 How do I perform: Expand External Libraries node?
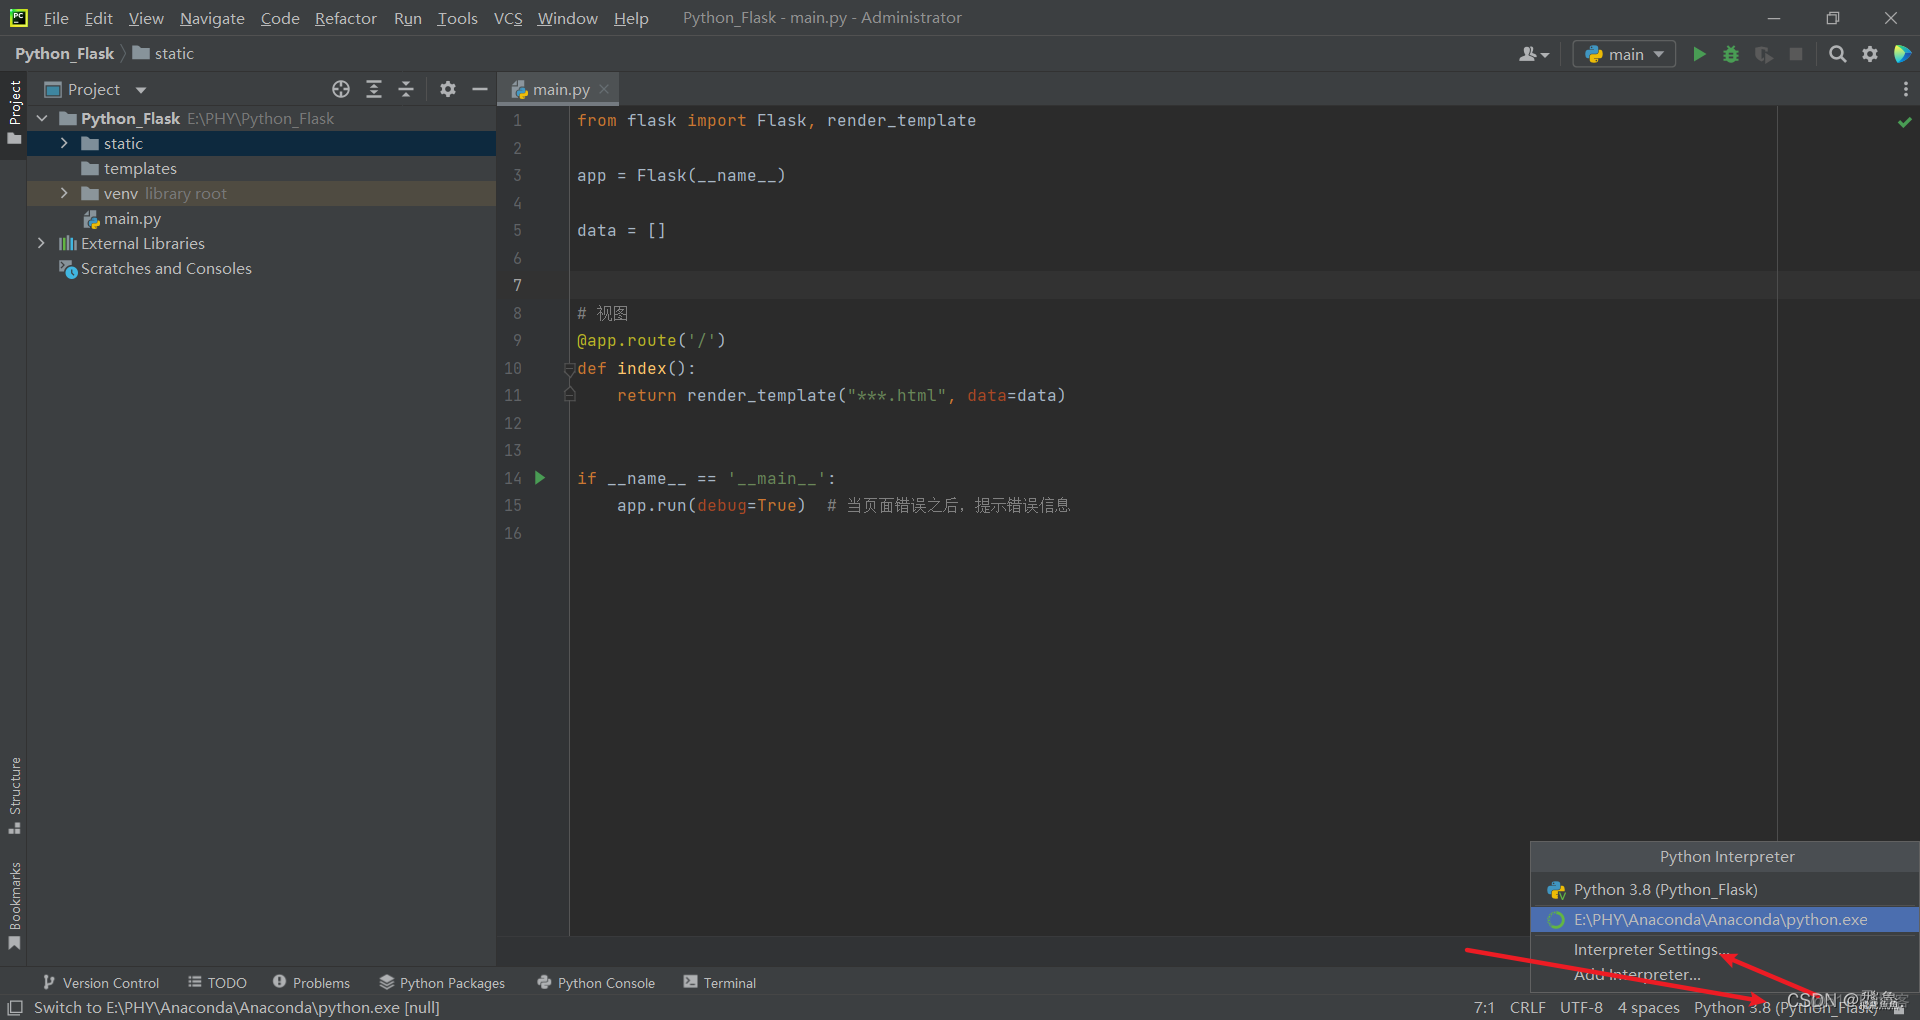(x=41, y=243)
